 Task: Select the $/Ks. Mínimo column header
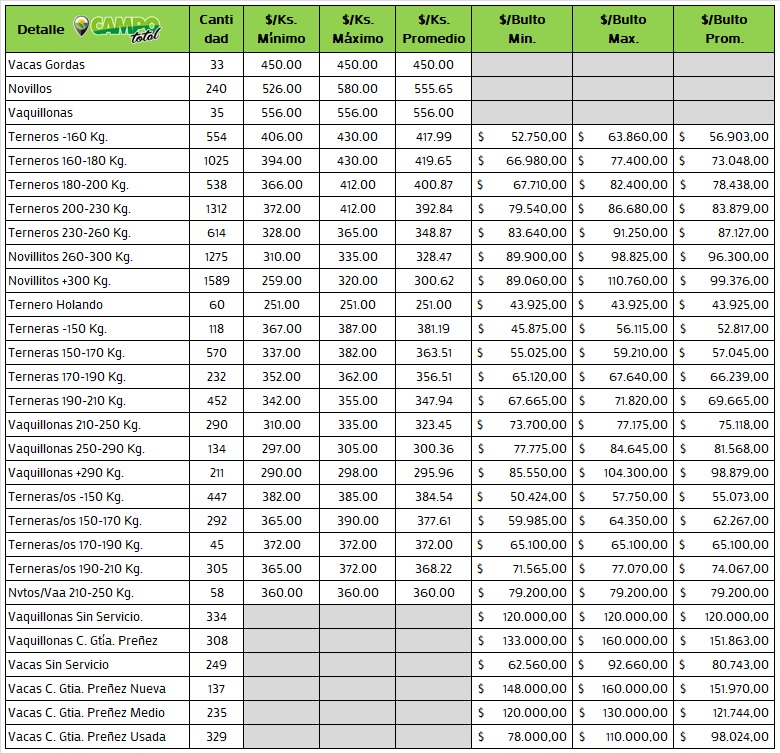(x=281, y=29)
